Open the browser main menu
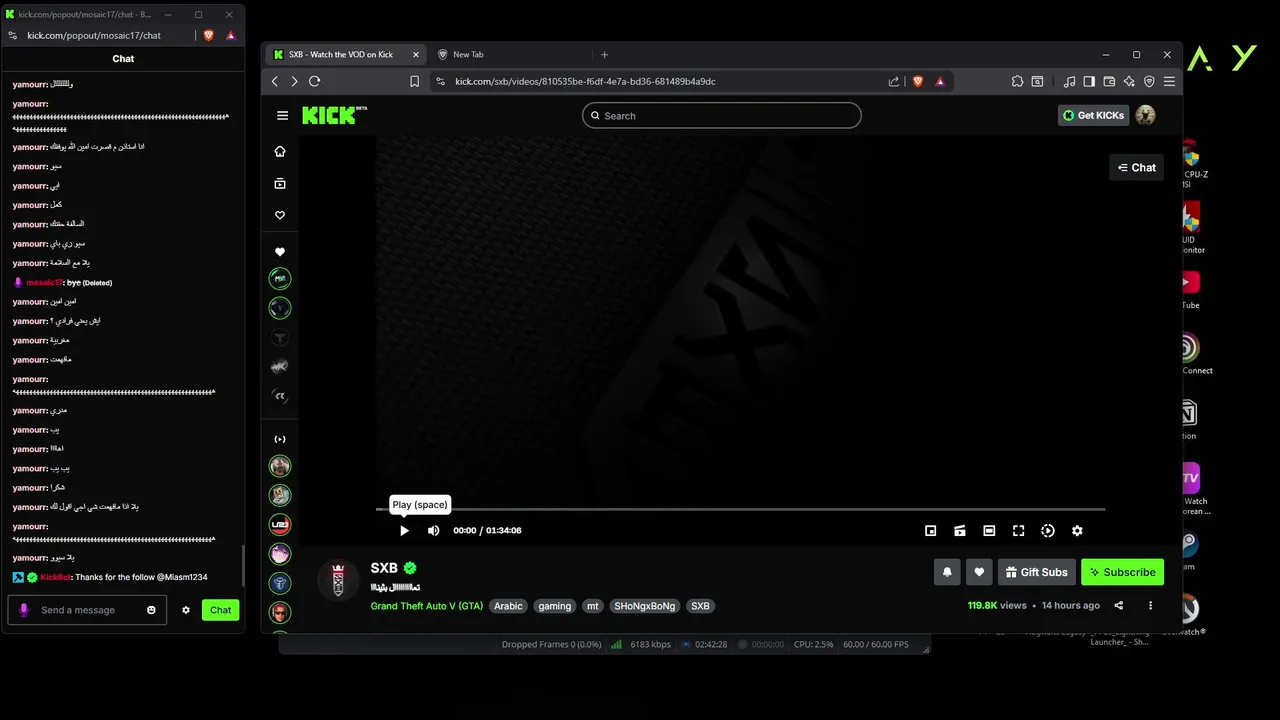 point(1169,81)
